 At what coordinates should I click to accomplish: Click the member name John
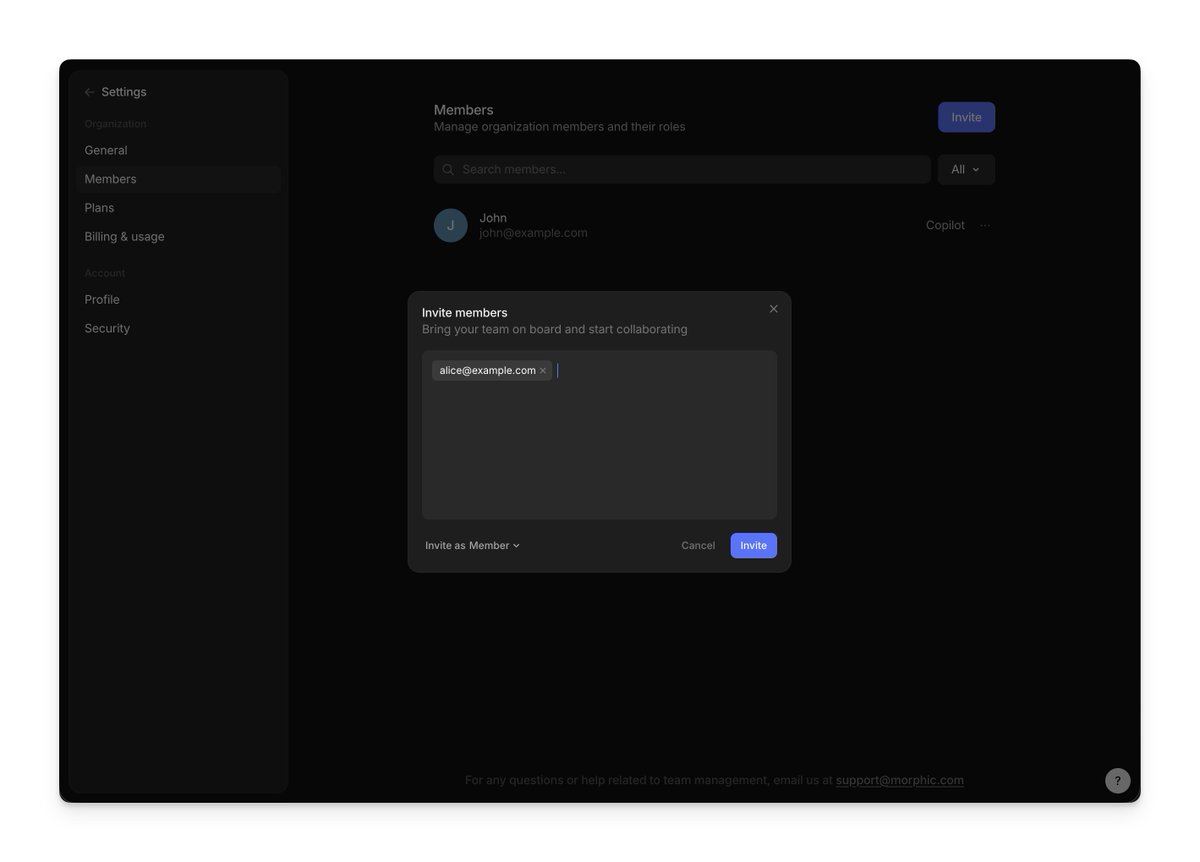493,218
